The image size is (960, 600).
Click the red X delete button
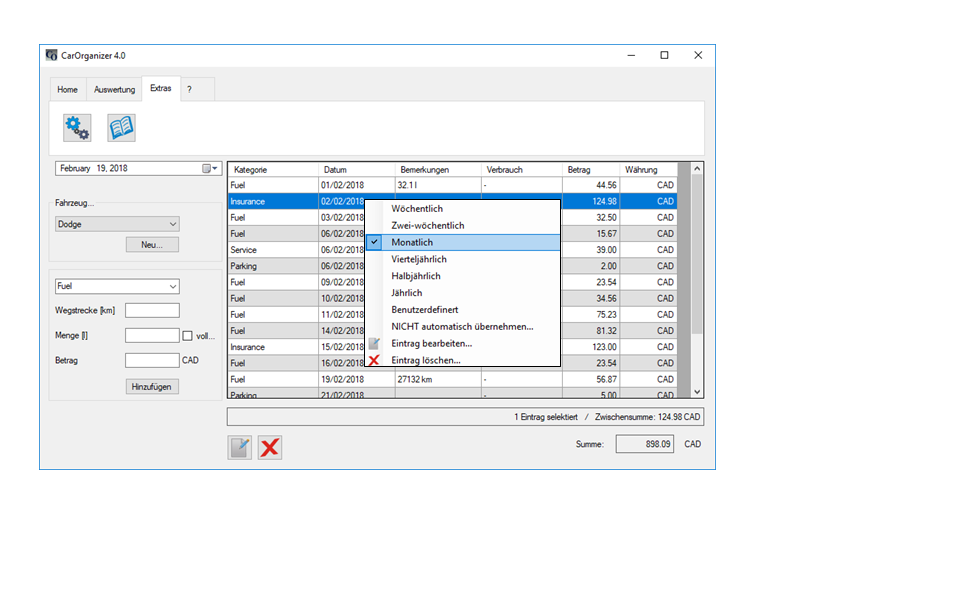pos(269,447)
